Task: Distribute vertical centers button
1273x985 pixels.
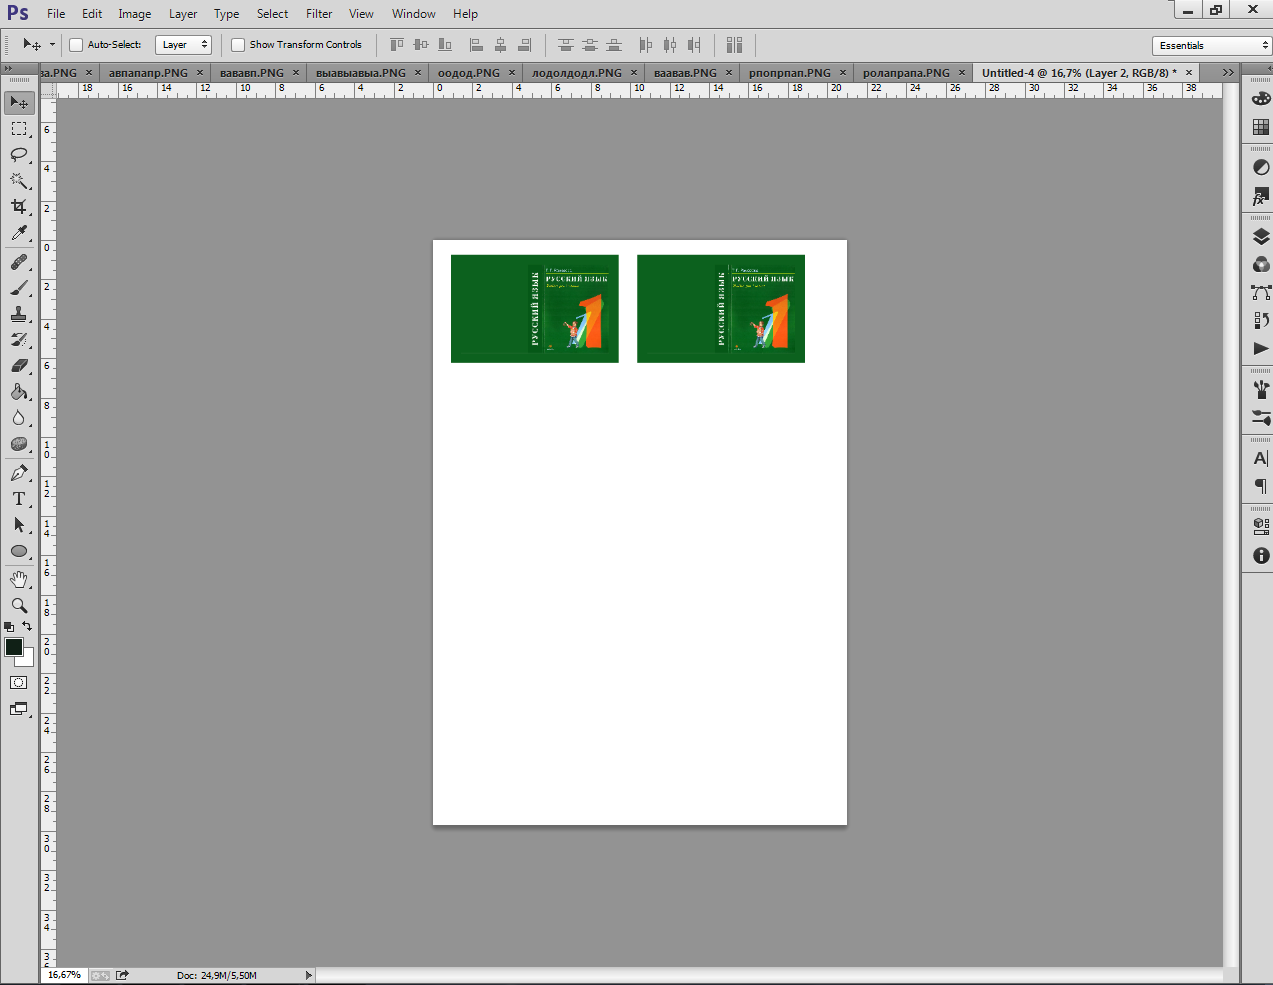Action: (590, 44)
